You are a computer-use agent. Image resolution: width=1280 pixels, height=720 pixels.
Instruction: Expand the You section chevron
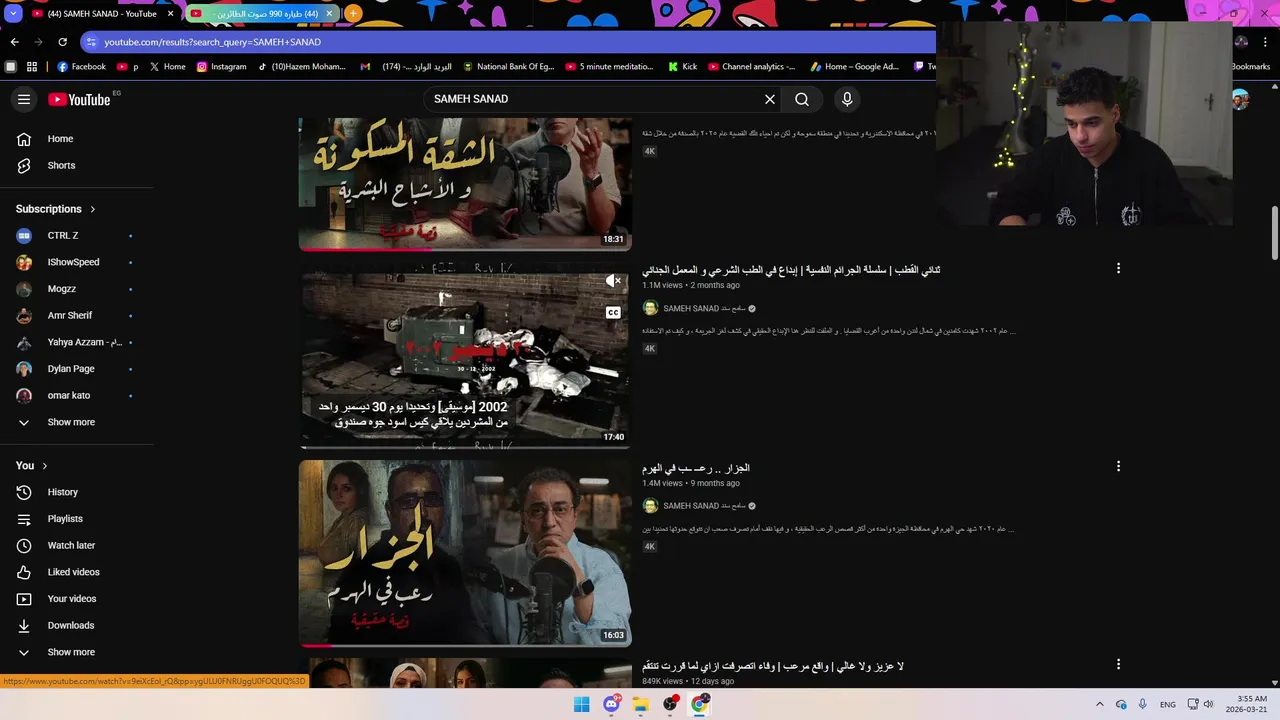pos(44,466)
